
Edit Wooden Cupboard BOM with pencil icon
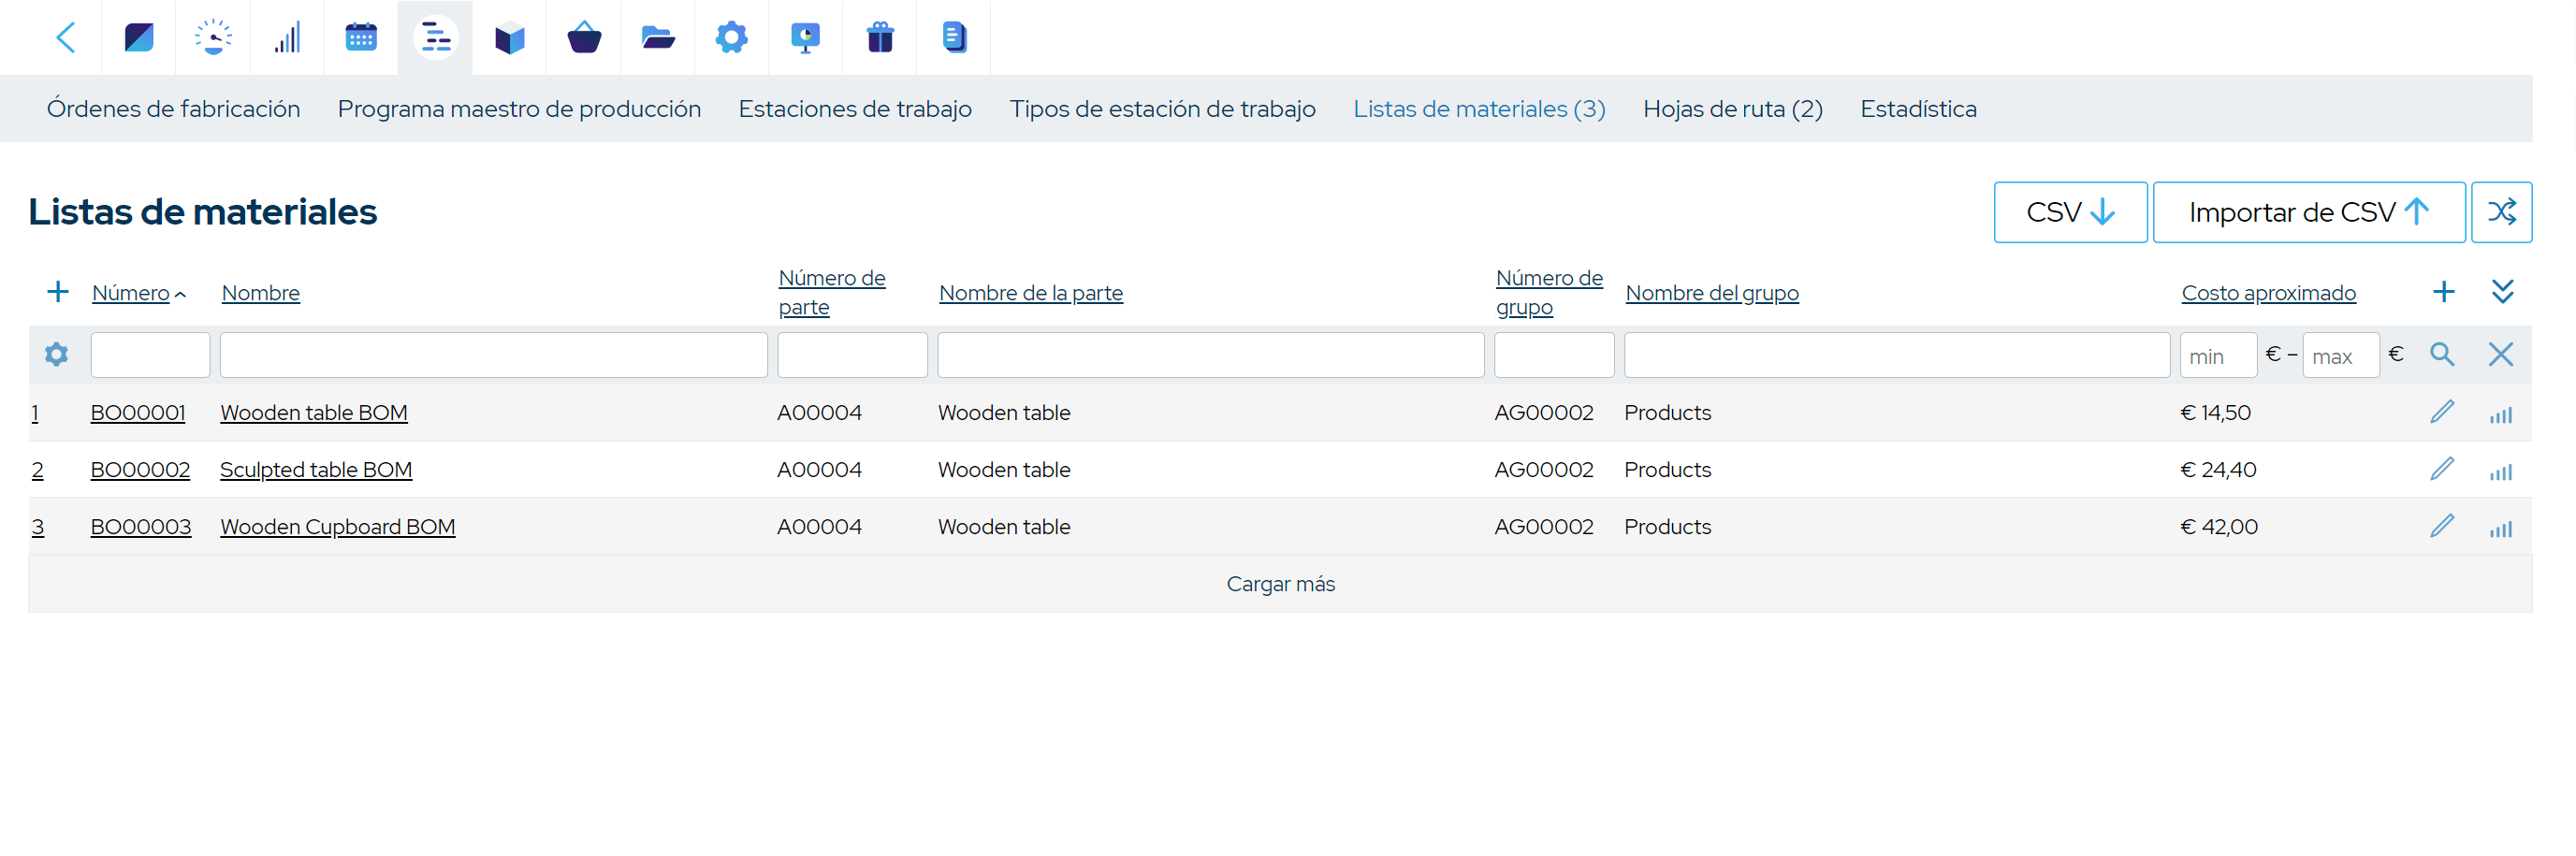tap(2442, 526)
